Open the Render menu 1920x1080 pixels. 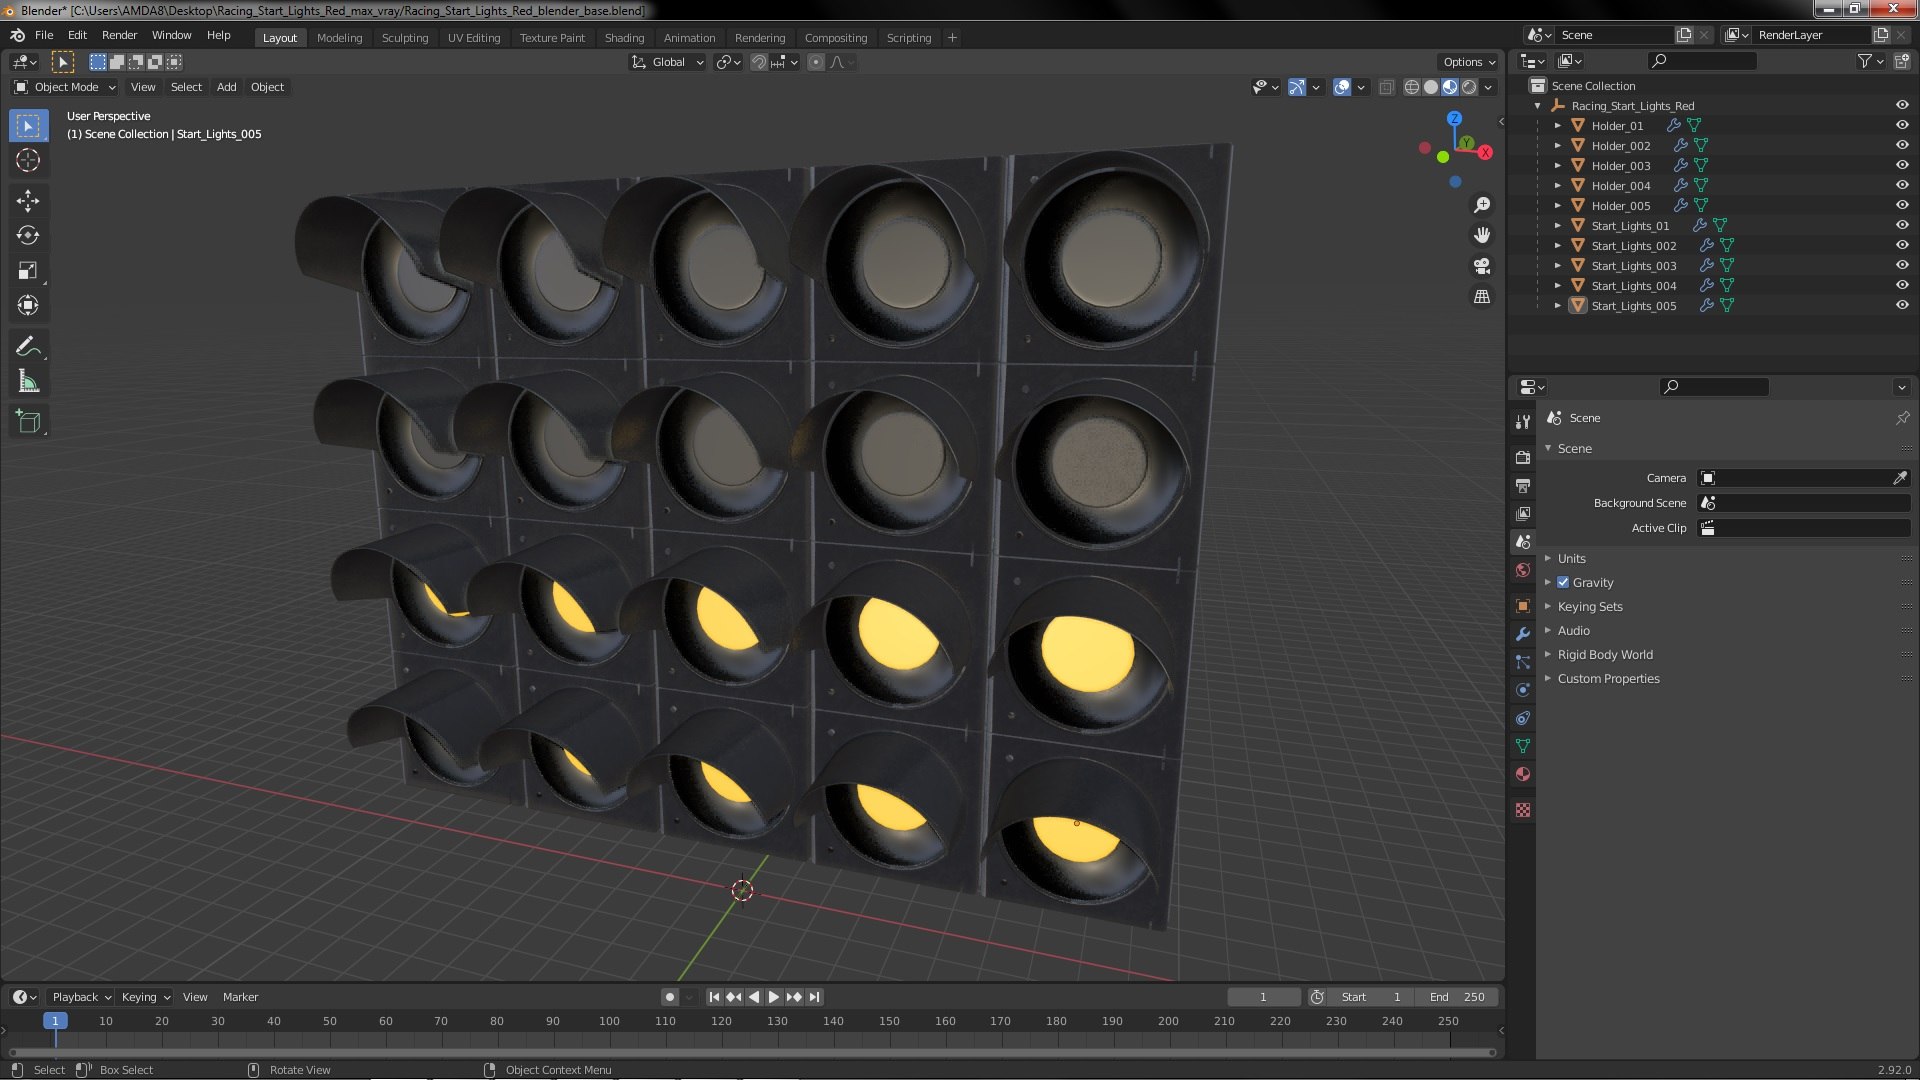coord(119,35)
